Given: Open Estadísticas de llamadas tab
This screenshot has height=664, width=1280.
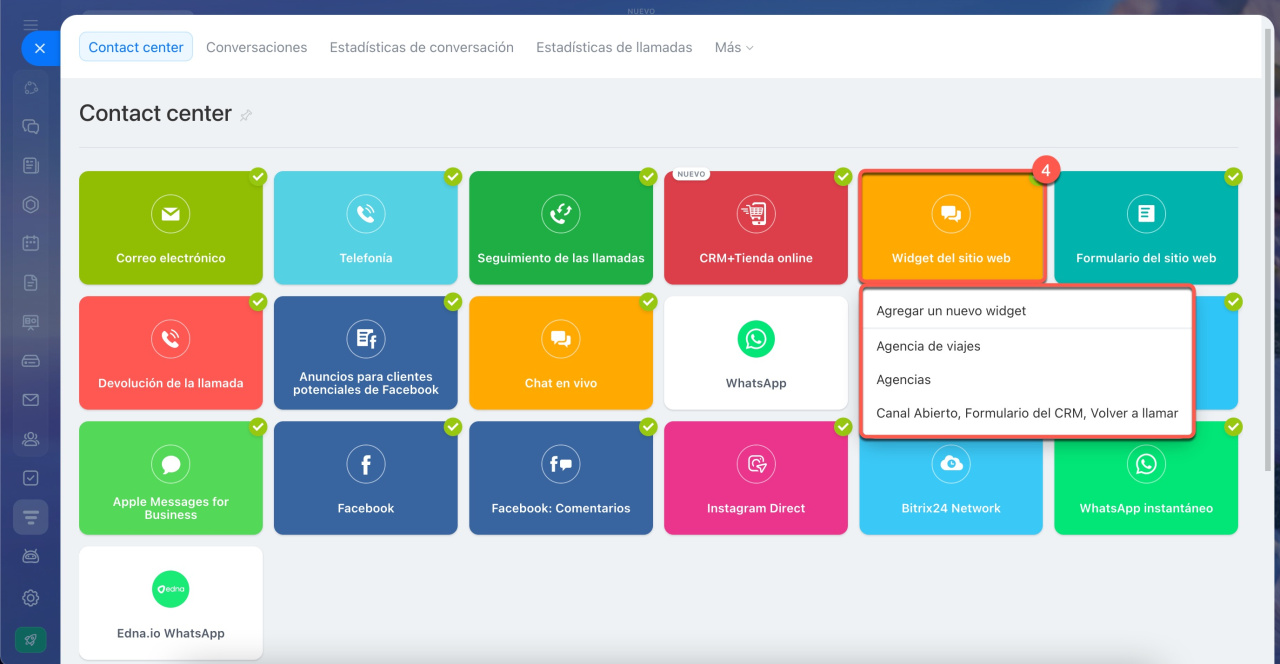Looking at the screenshot, I should [614, 47].
